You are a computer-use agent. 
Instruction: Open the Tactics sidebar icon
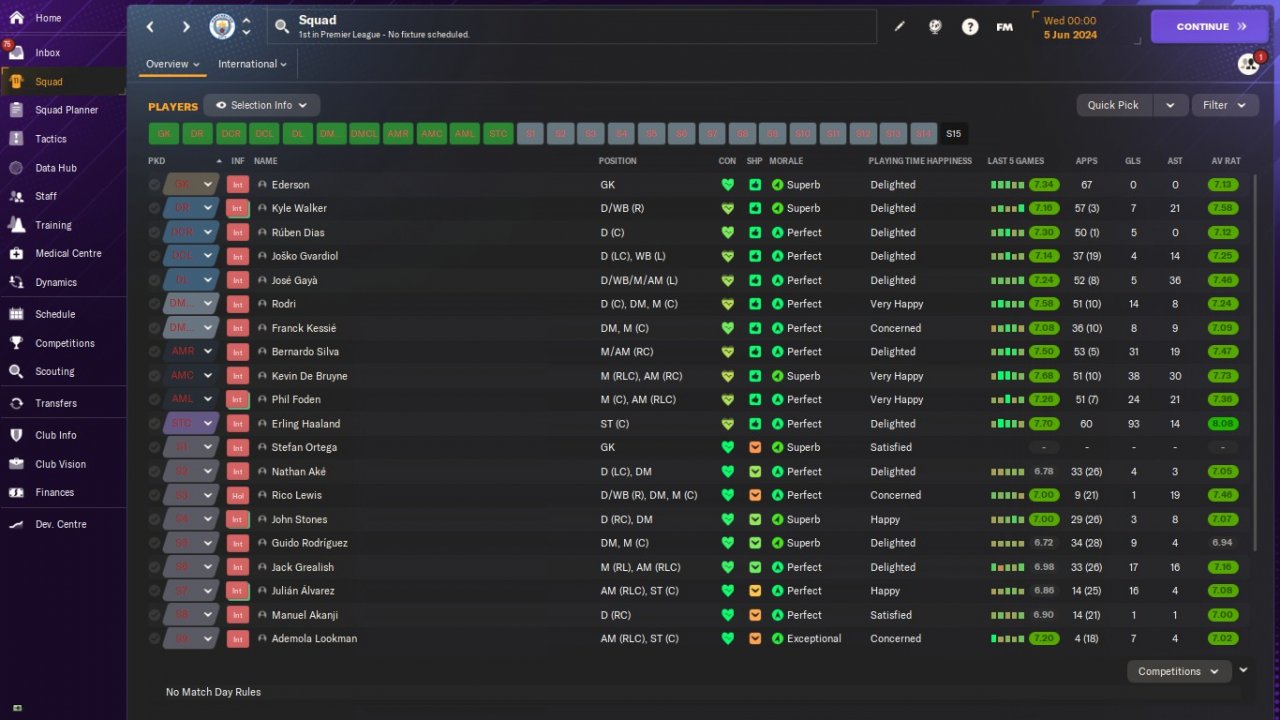click(x=16, y=139)
